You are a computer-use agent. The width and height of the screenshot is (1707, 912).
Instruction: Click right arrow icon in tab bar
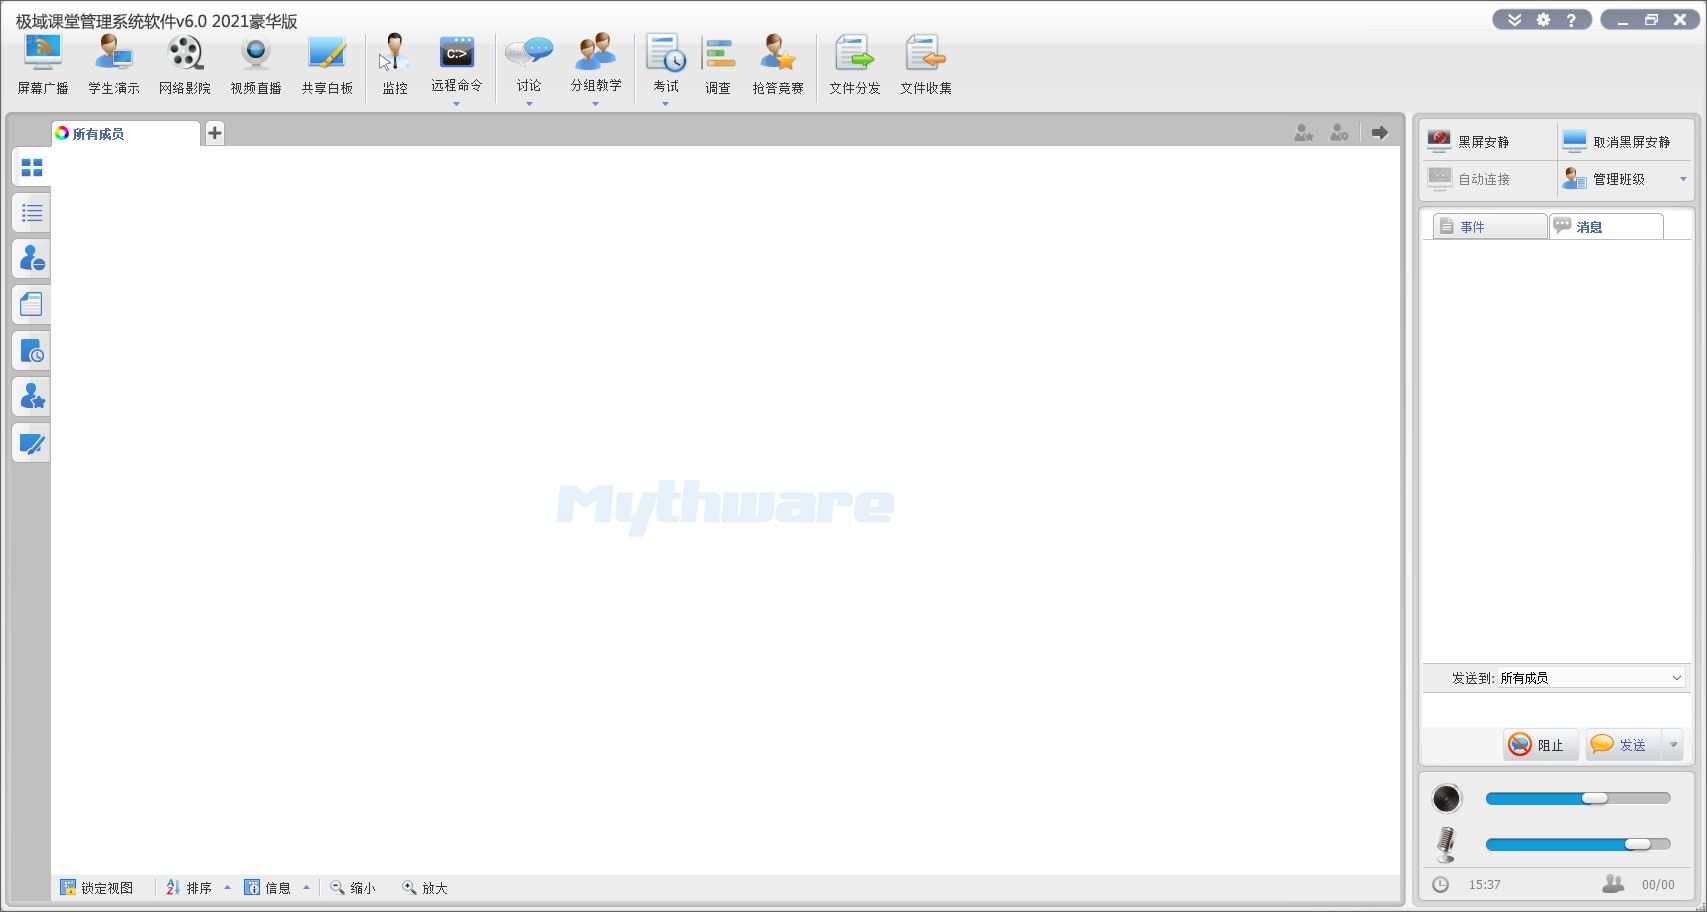[x=1380, y=132]
